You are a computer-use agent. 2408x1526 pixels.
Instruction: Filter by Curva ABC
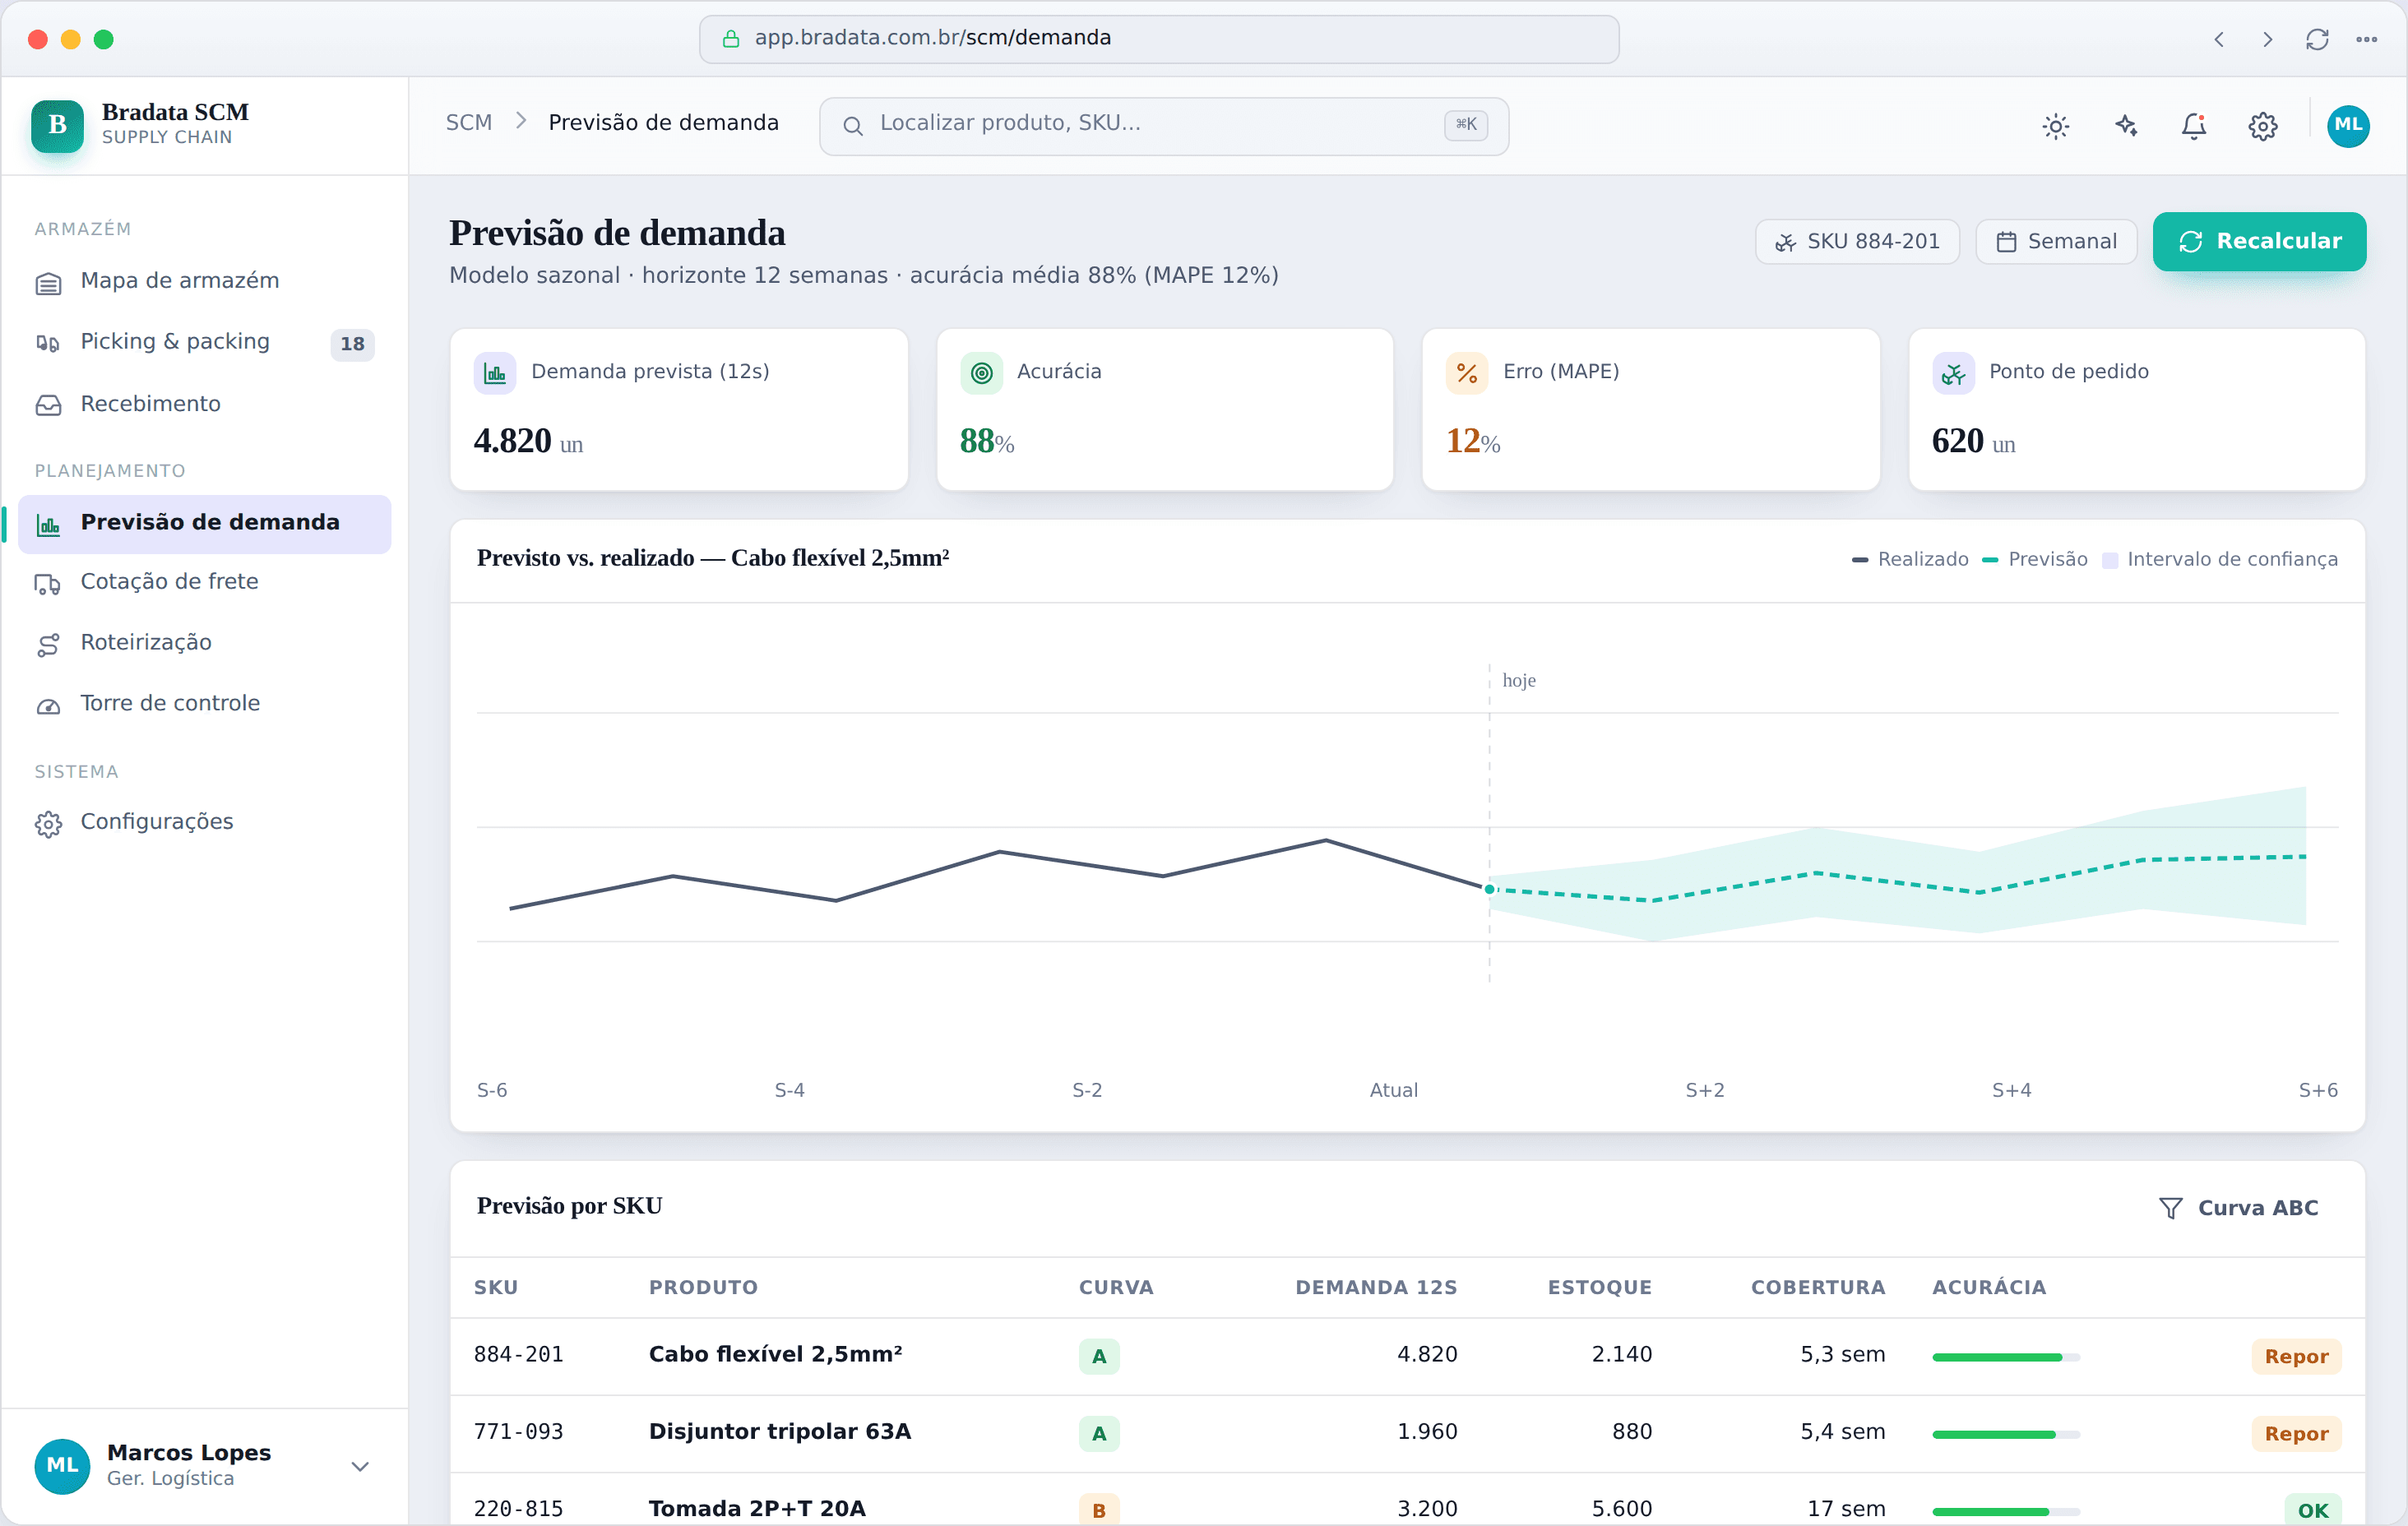point(2237,1207)
